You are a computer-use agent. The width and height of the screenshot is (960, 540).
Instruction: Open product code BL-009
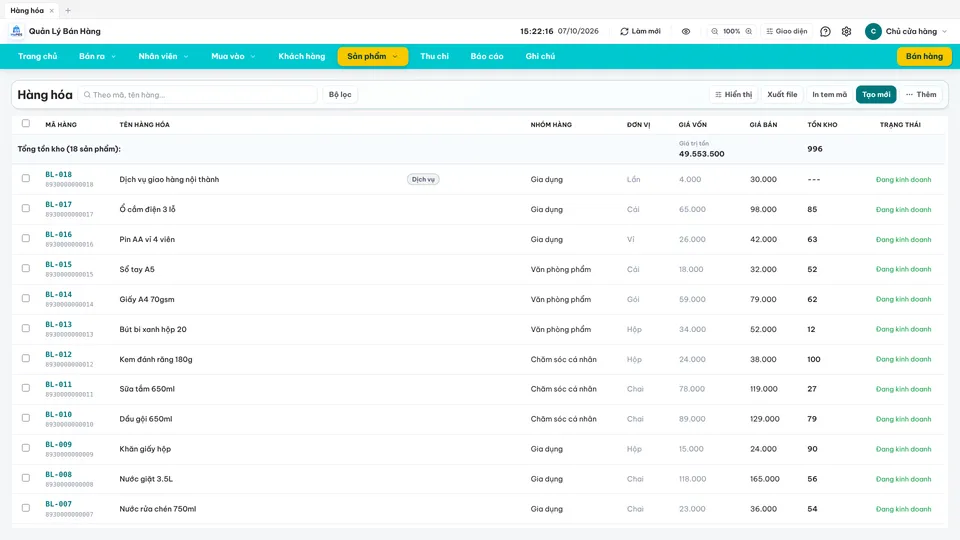tap(58, 444)
